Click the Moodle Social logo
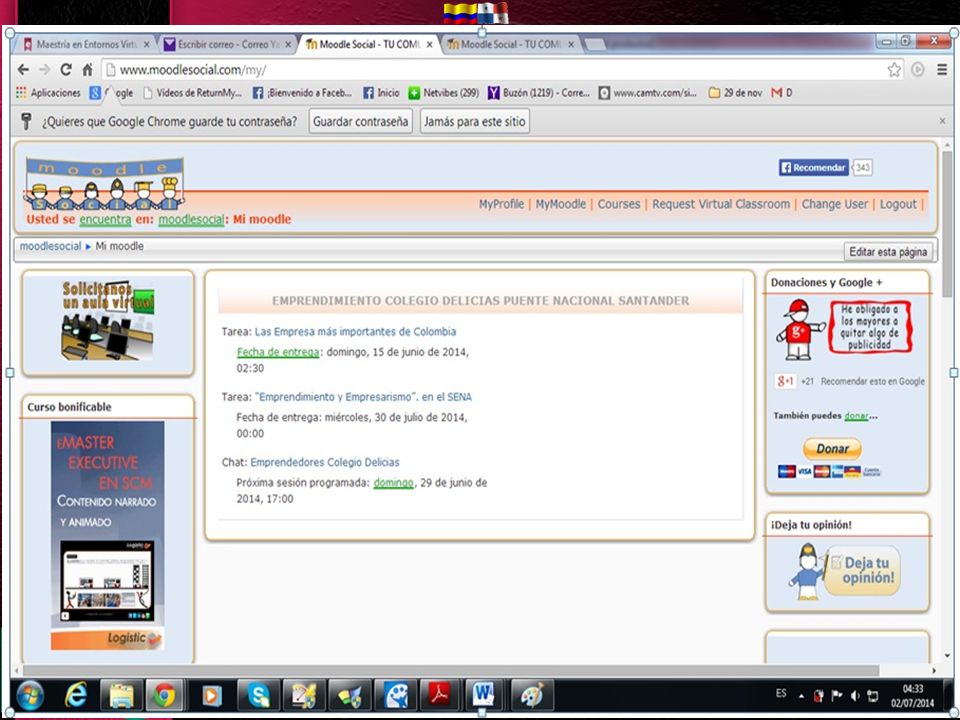The width and height of the screenshot is (960, 720). coord(104,184)
